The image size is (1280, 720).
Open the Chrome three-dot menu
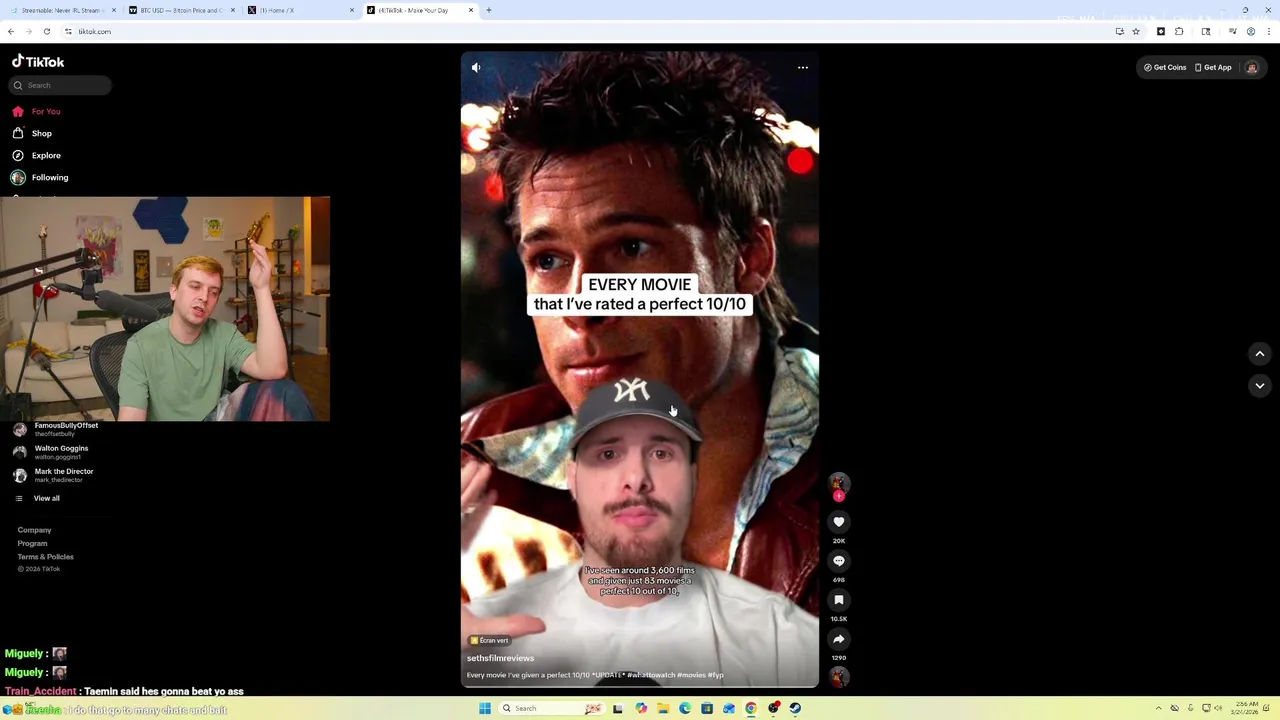(1269, 31)
